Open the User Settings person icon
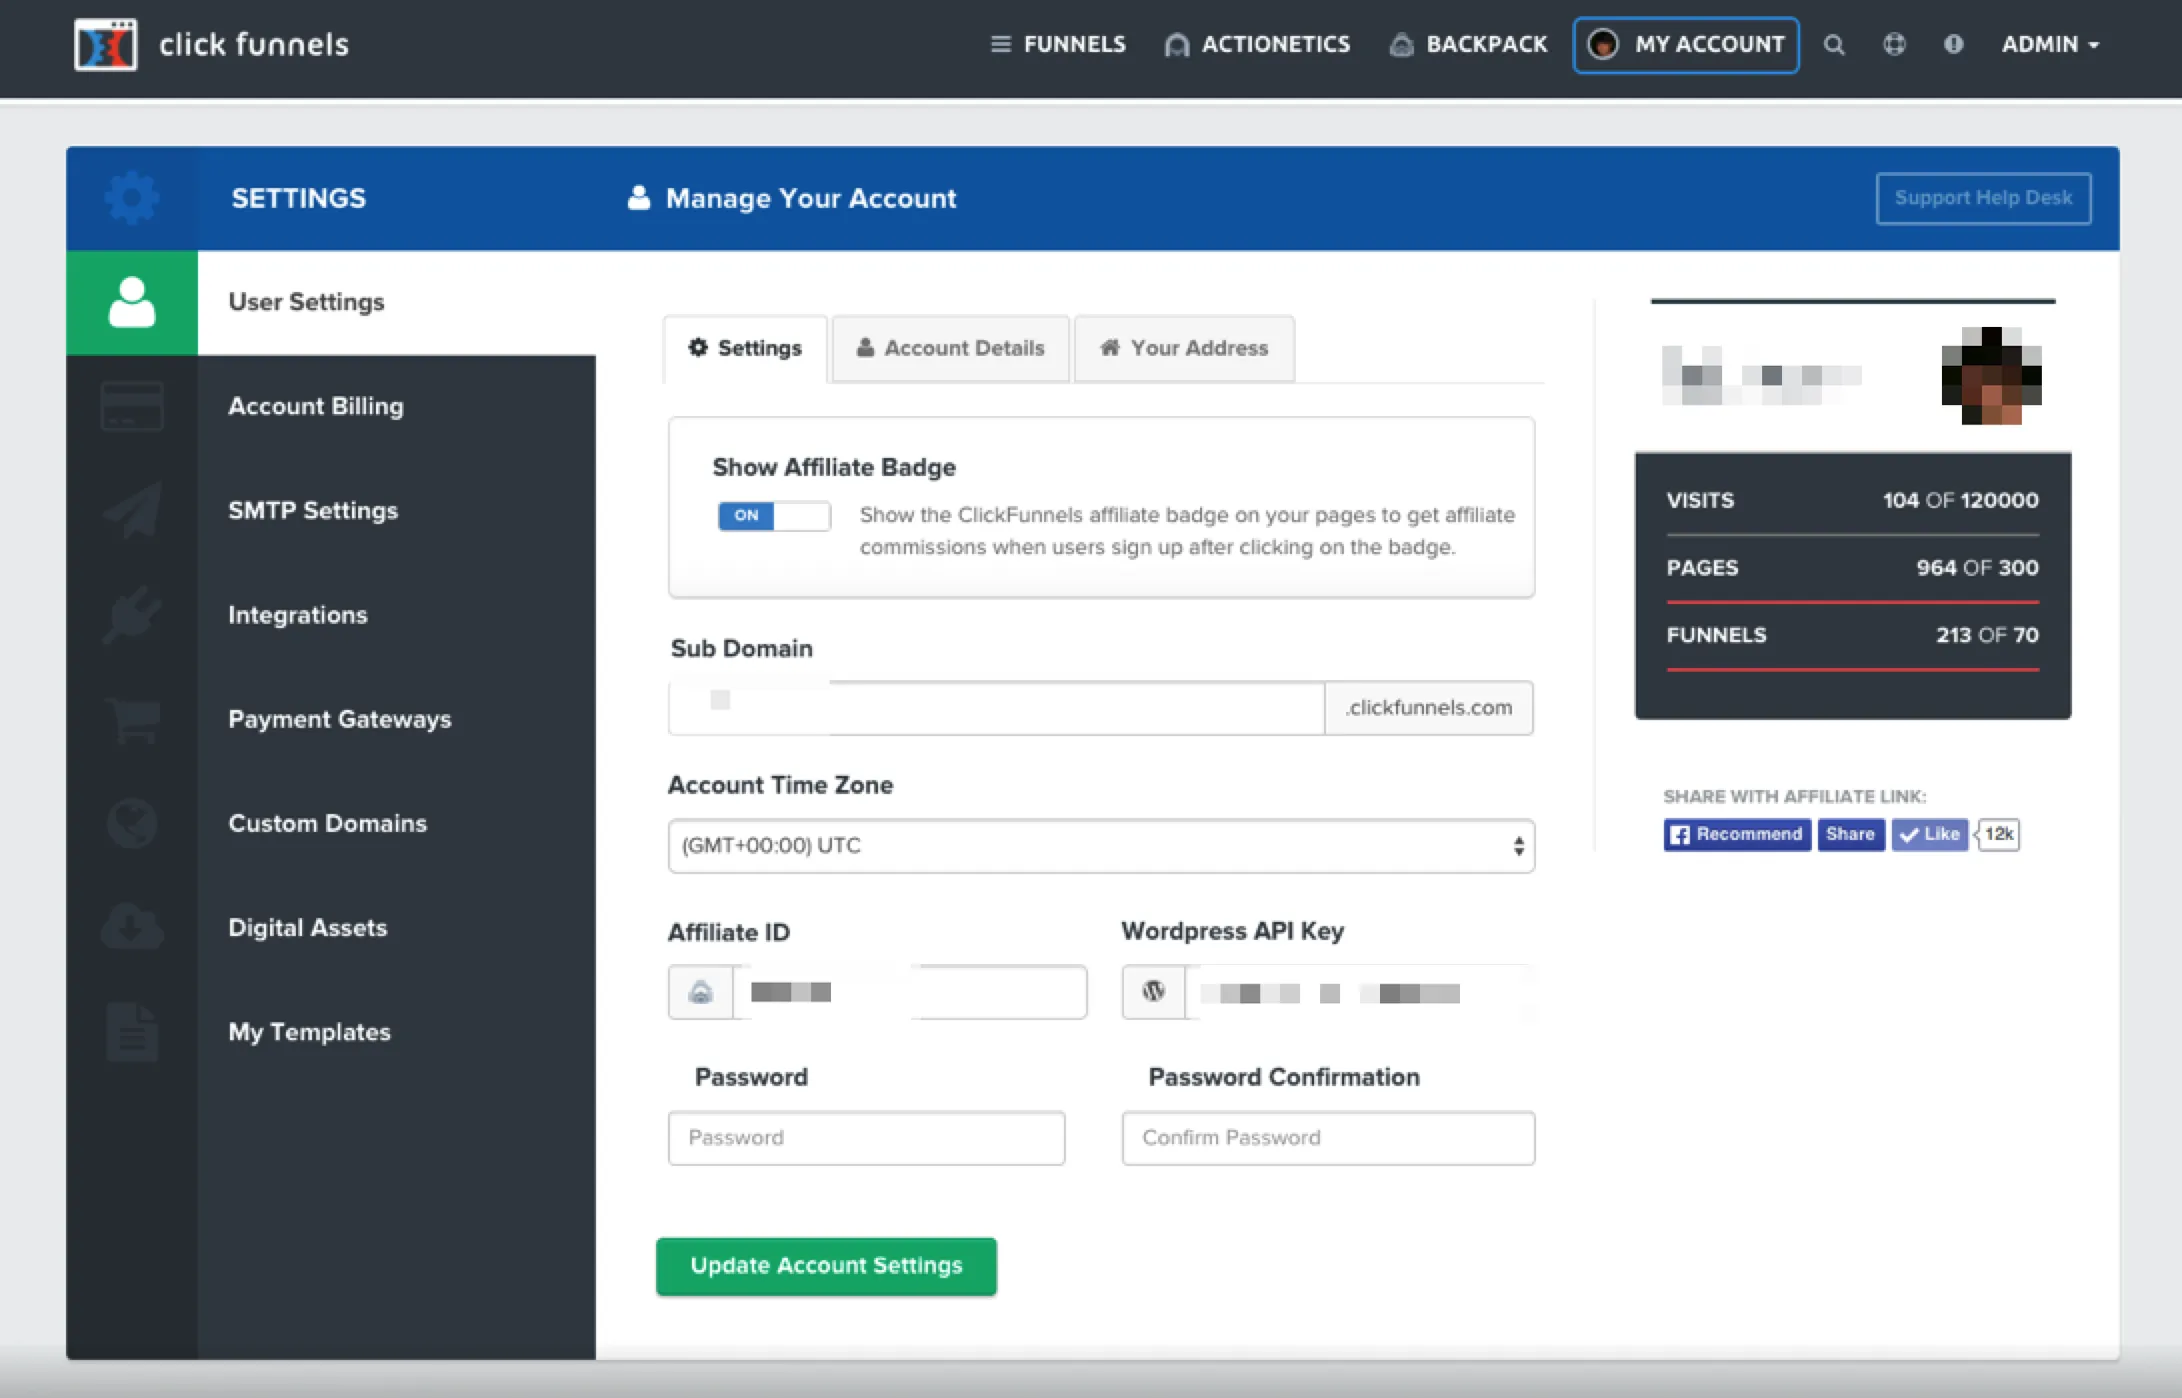The width and height of the screenshot is (2182, 1398). tap(133, 302)
